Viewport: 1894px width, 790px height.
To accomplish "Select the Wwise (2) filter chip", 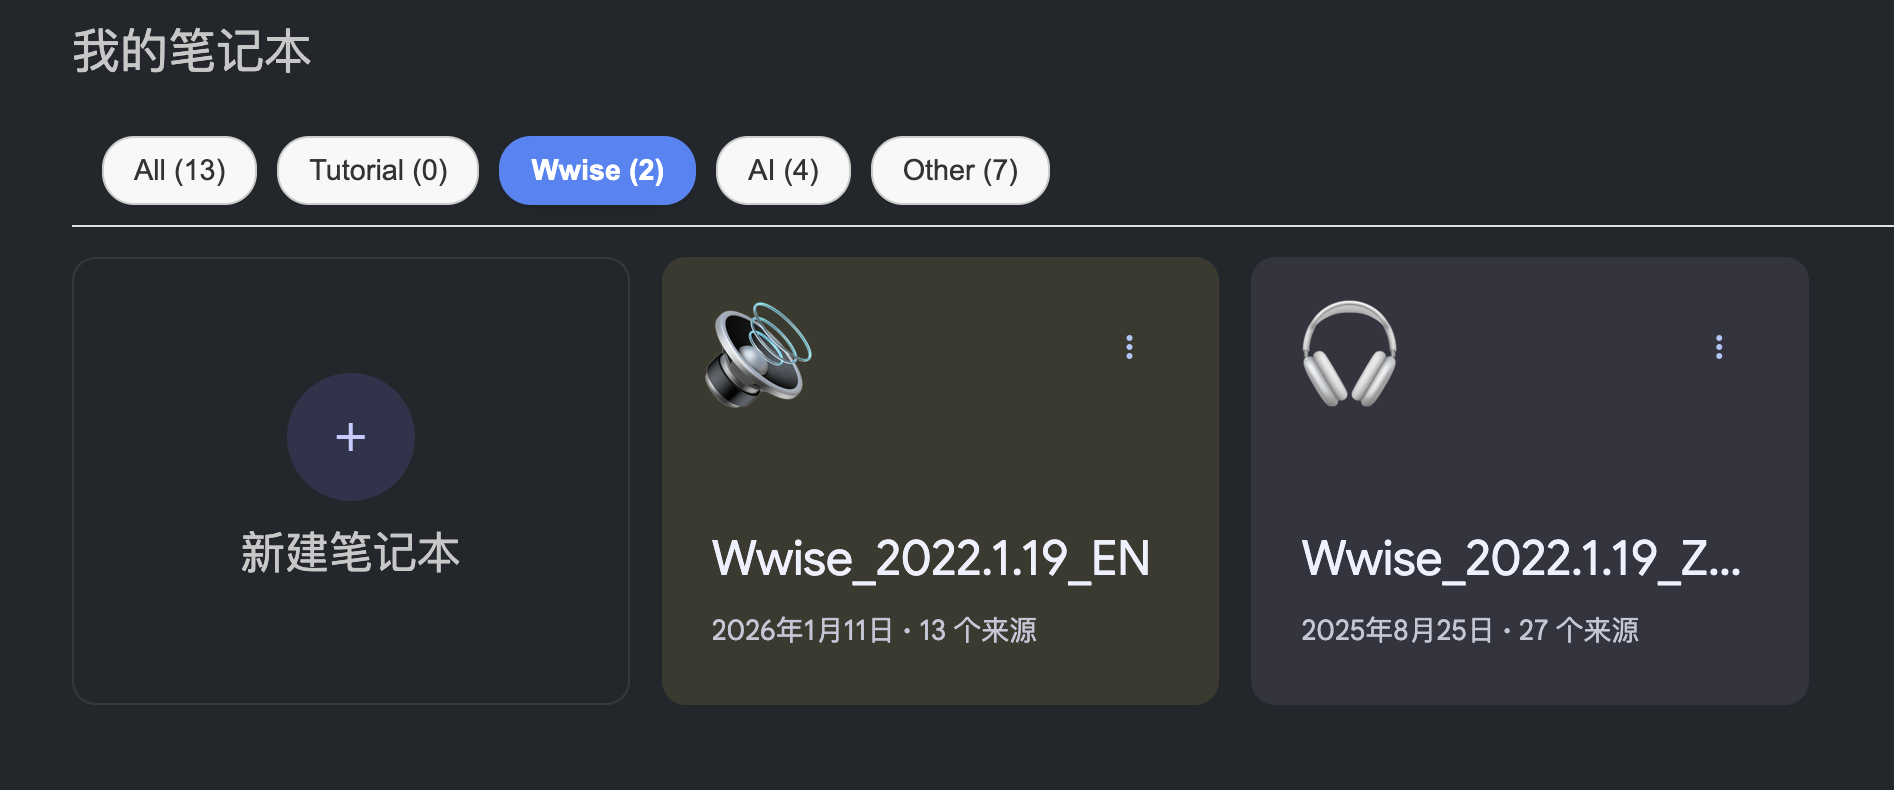I will [597, 171].
